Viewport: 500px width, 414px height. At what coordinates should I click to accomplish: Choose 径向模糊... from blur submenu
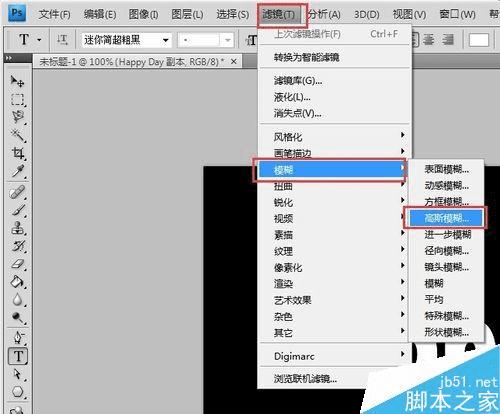tap(446, 250)
